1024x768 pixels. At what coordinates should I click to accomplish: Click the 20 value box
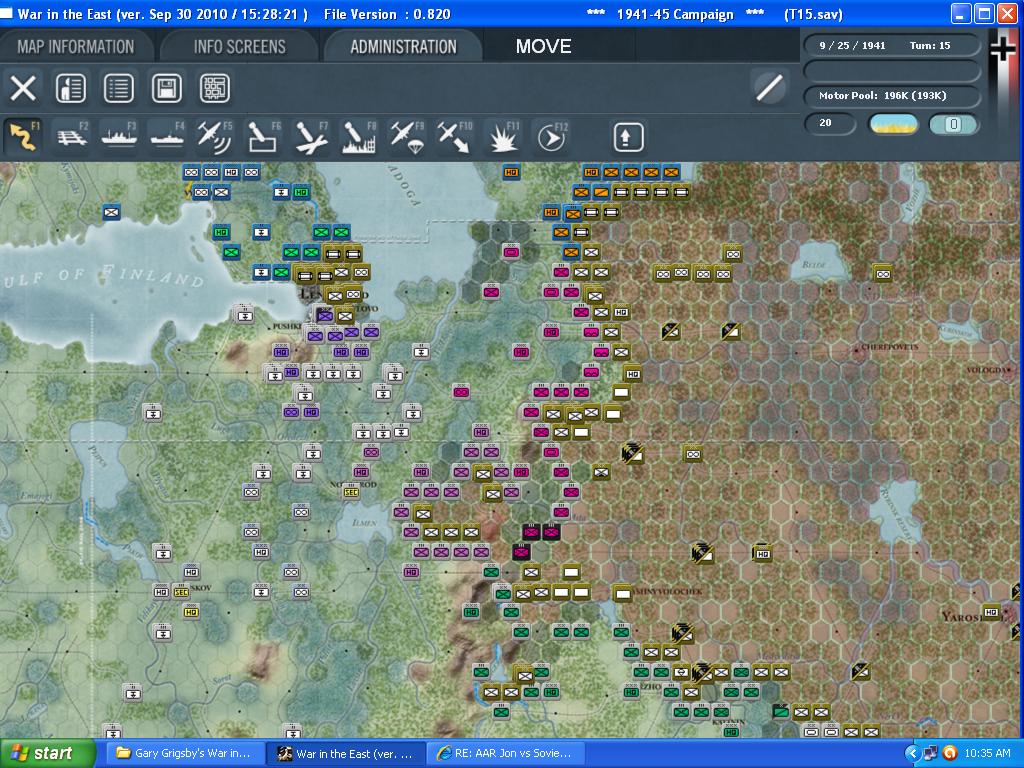(x=829, y=123)
